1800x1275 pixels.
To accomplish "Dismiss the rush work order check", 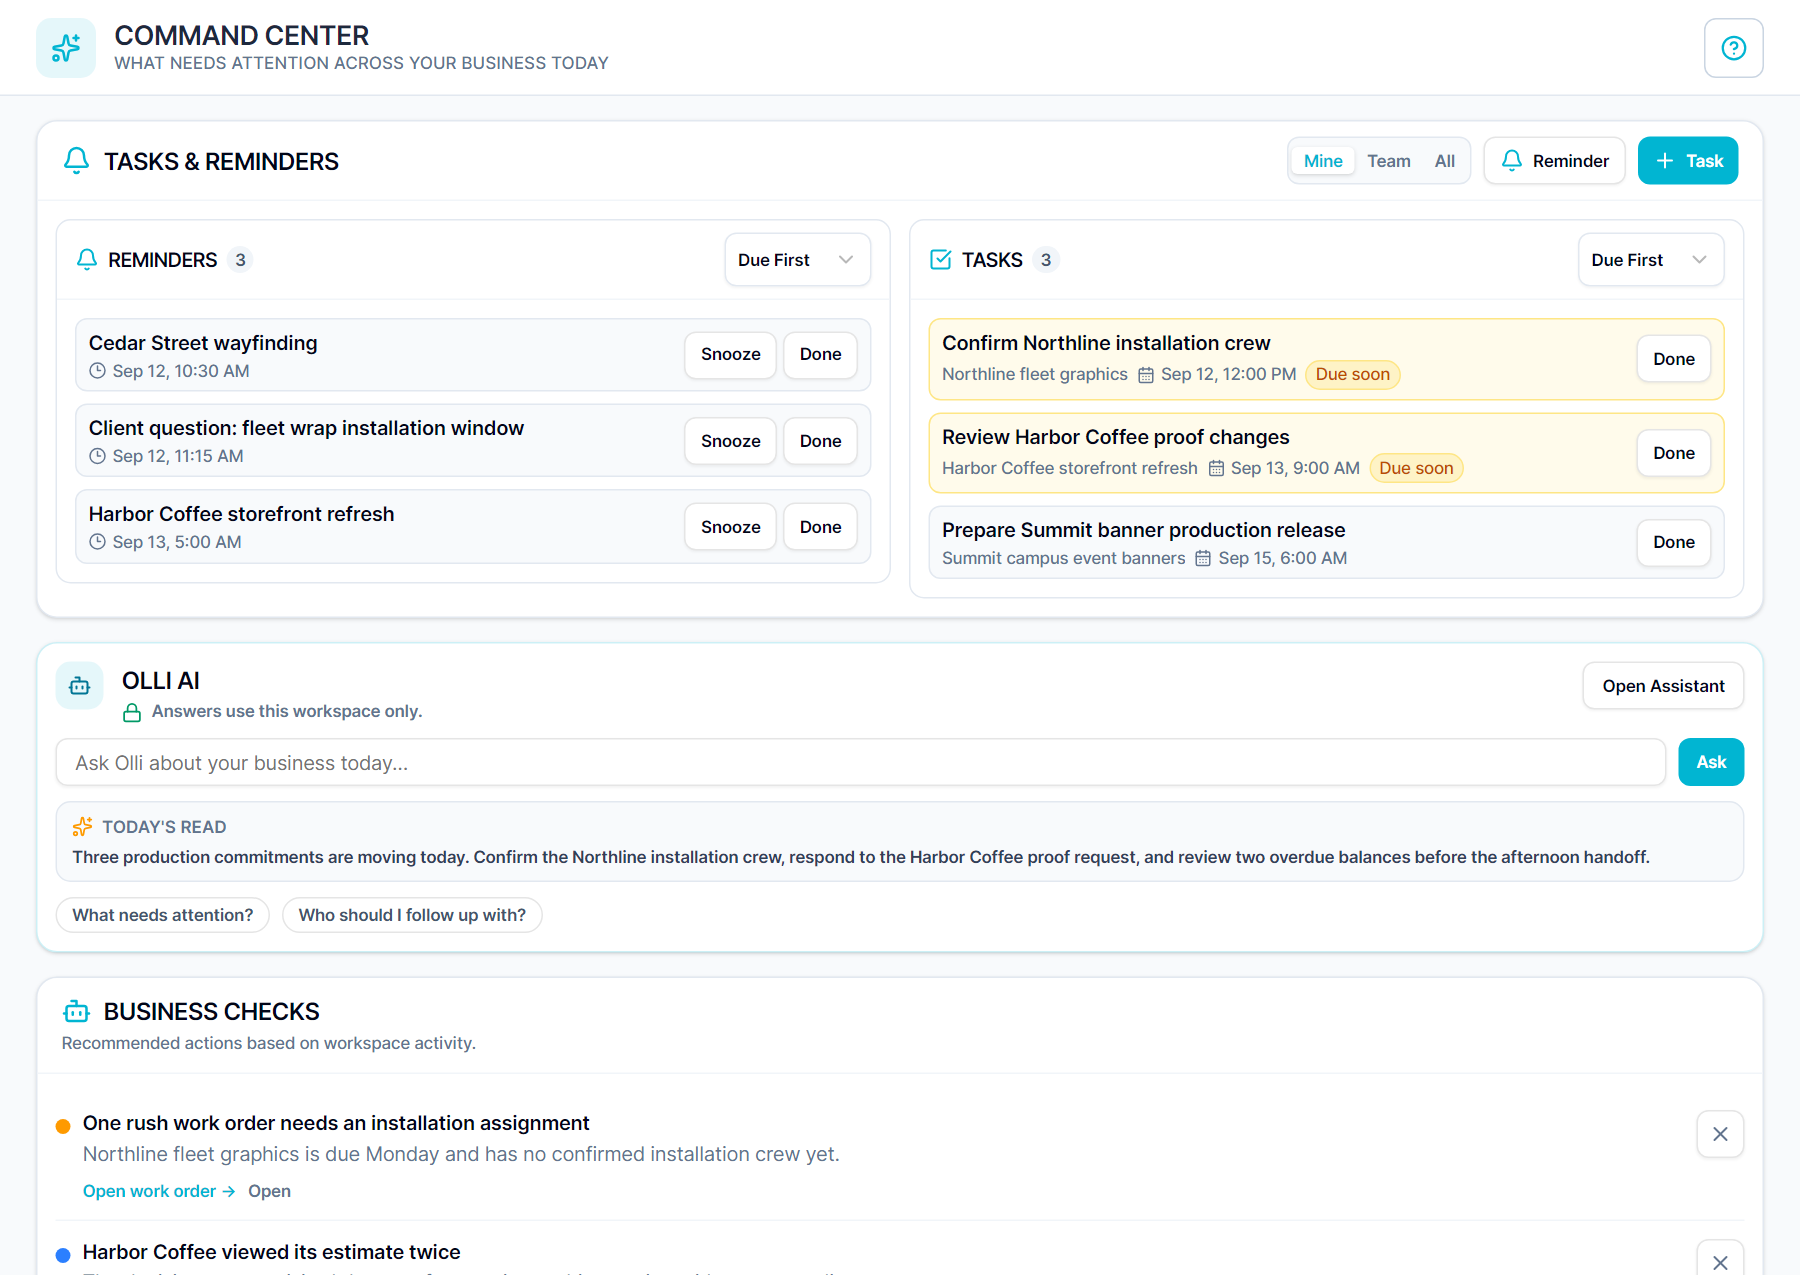I will pyautogui.click(x=1720, y=1134).
